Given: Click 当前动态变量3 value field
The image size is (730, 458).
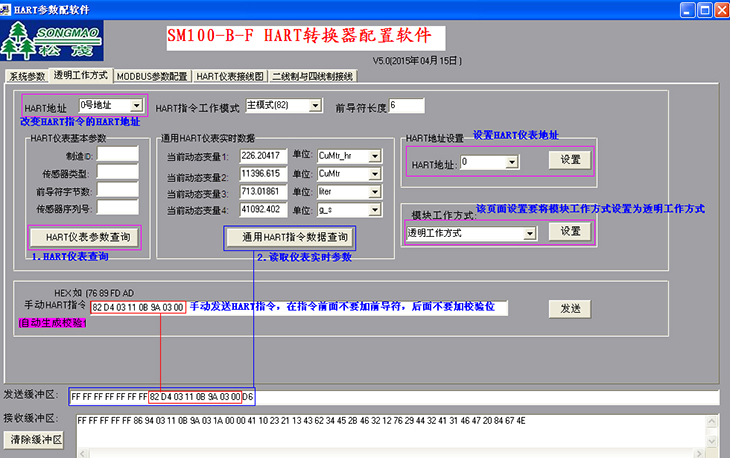Looking at the screenshot, I should (x=264, y=192).
